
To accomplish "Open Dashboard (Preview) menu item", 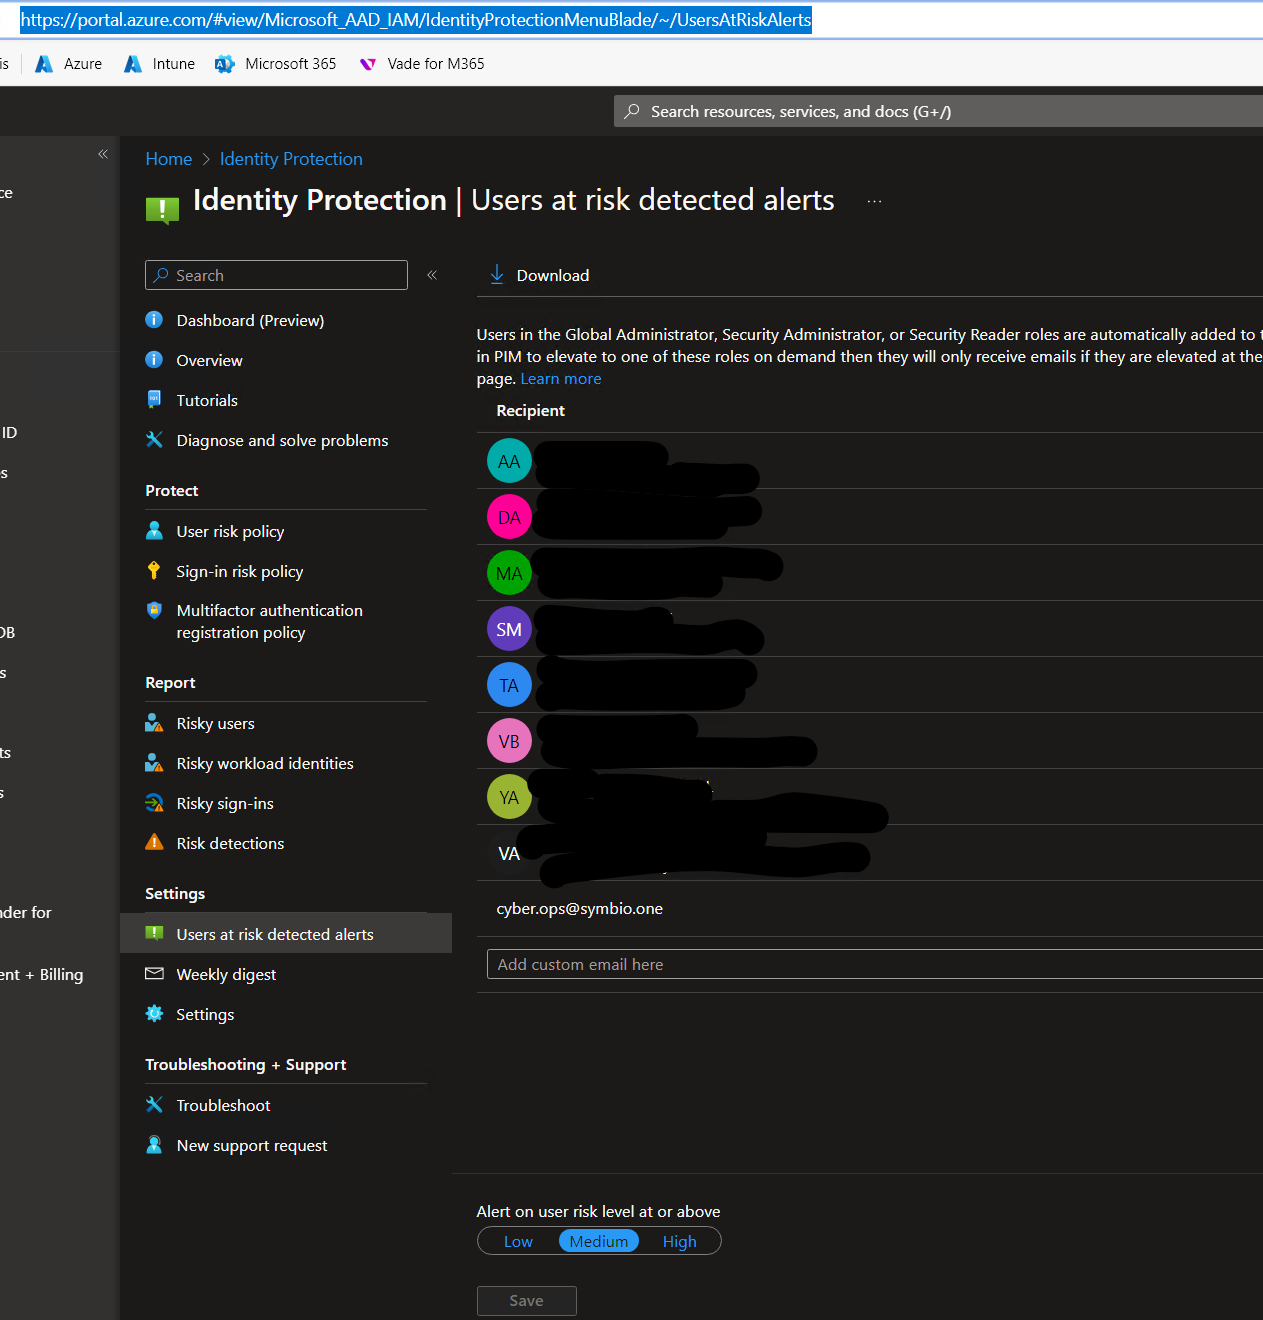I will 250,320.
